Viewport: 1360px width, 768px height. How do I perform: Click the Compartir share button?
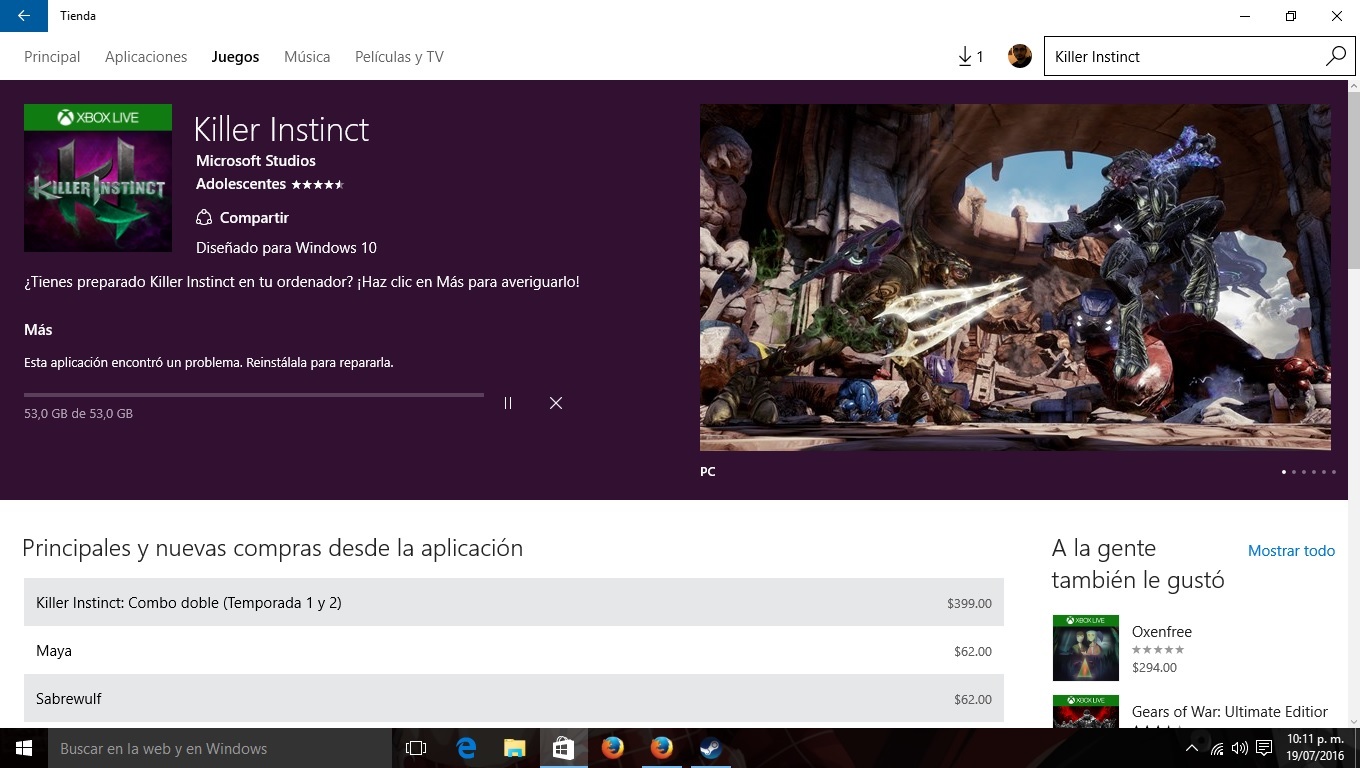pyautogui.click(x=243, y=218)
